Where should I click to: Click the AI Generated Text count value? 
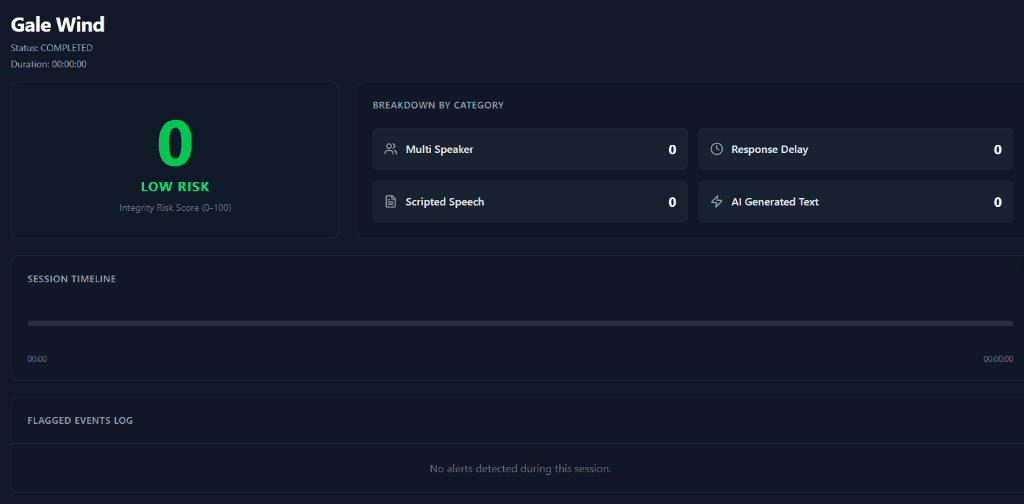click(x=997, y=202)
